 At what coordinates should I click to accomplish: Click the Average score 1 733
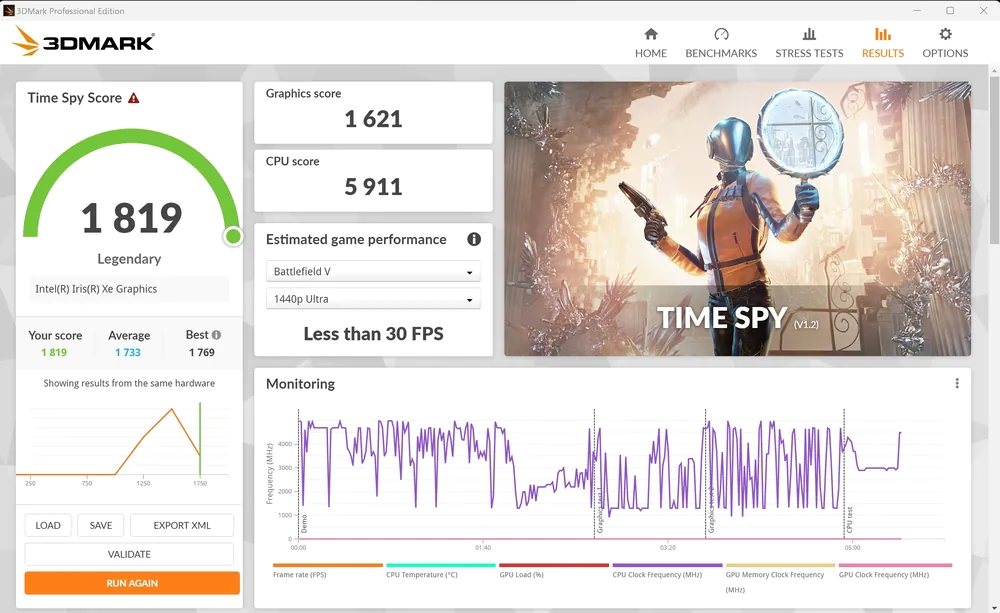tap(128, 352)
